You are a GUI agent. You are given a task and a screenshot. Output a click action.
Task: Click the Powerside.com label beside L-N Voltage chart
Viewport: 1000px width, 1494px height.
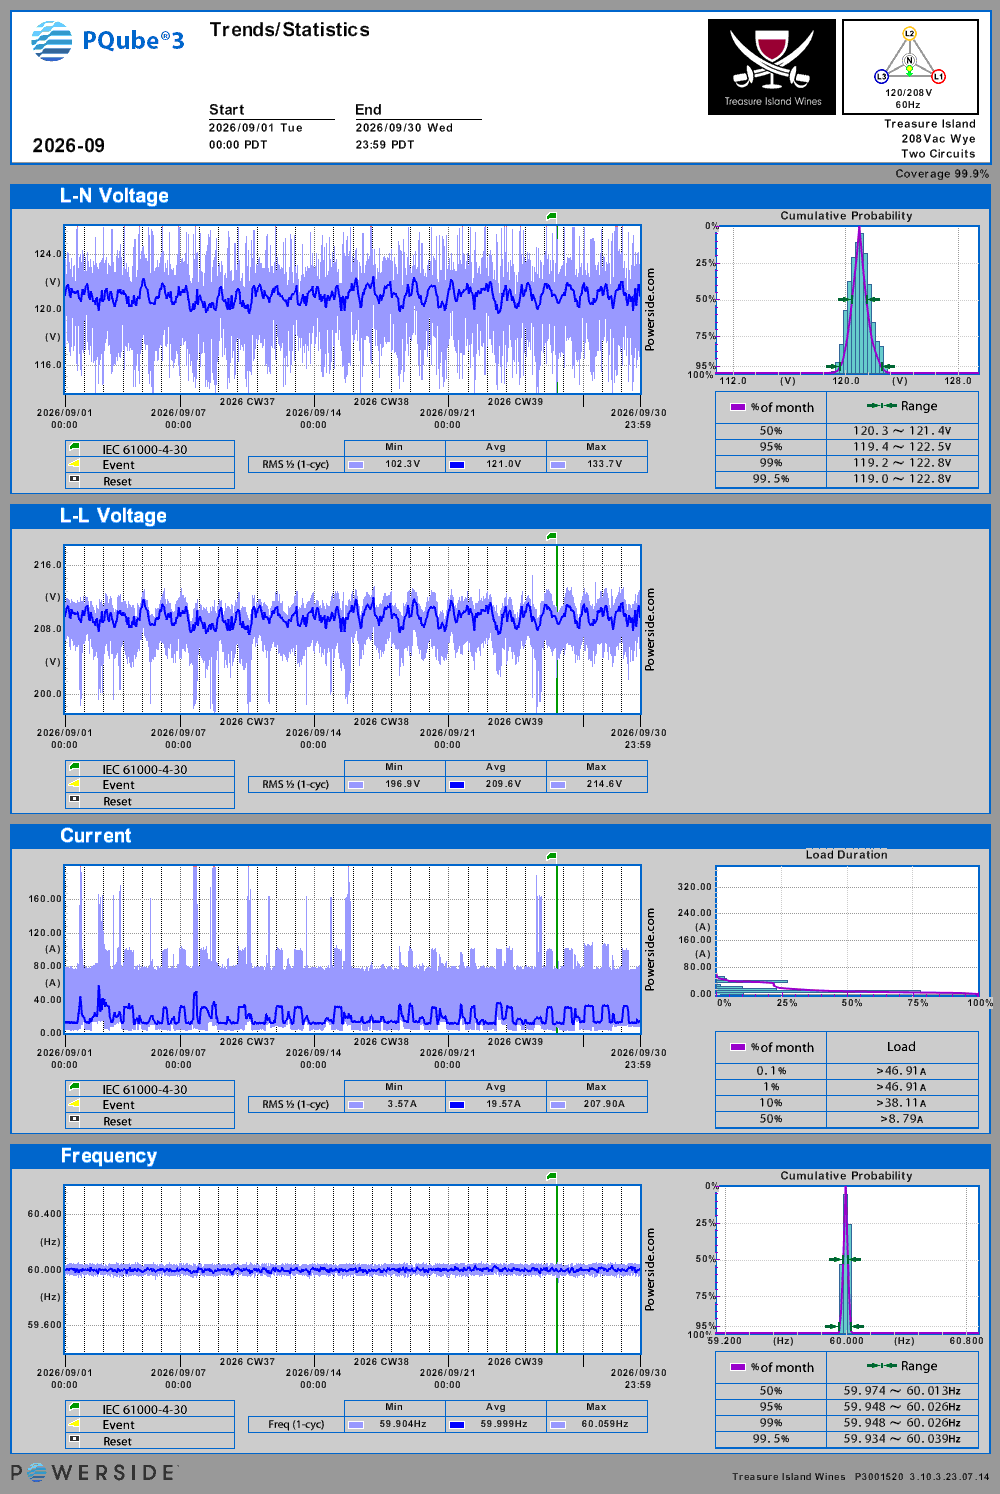(x=650, y=309)
